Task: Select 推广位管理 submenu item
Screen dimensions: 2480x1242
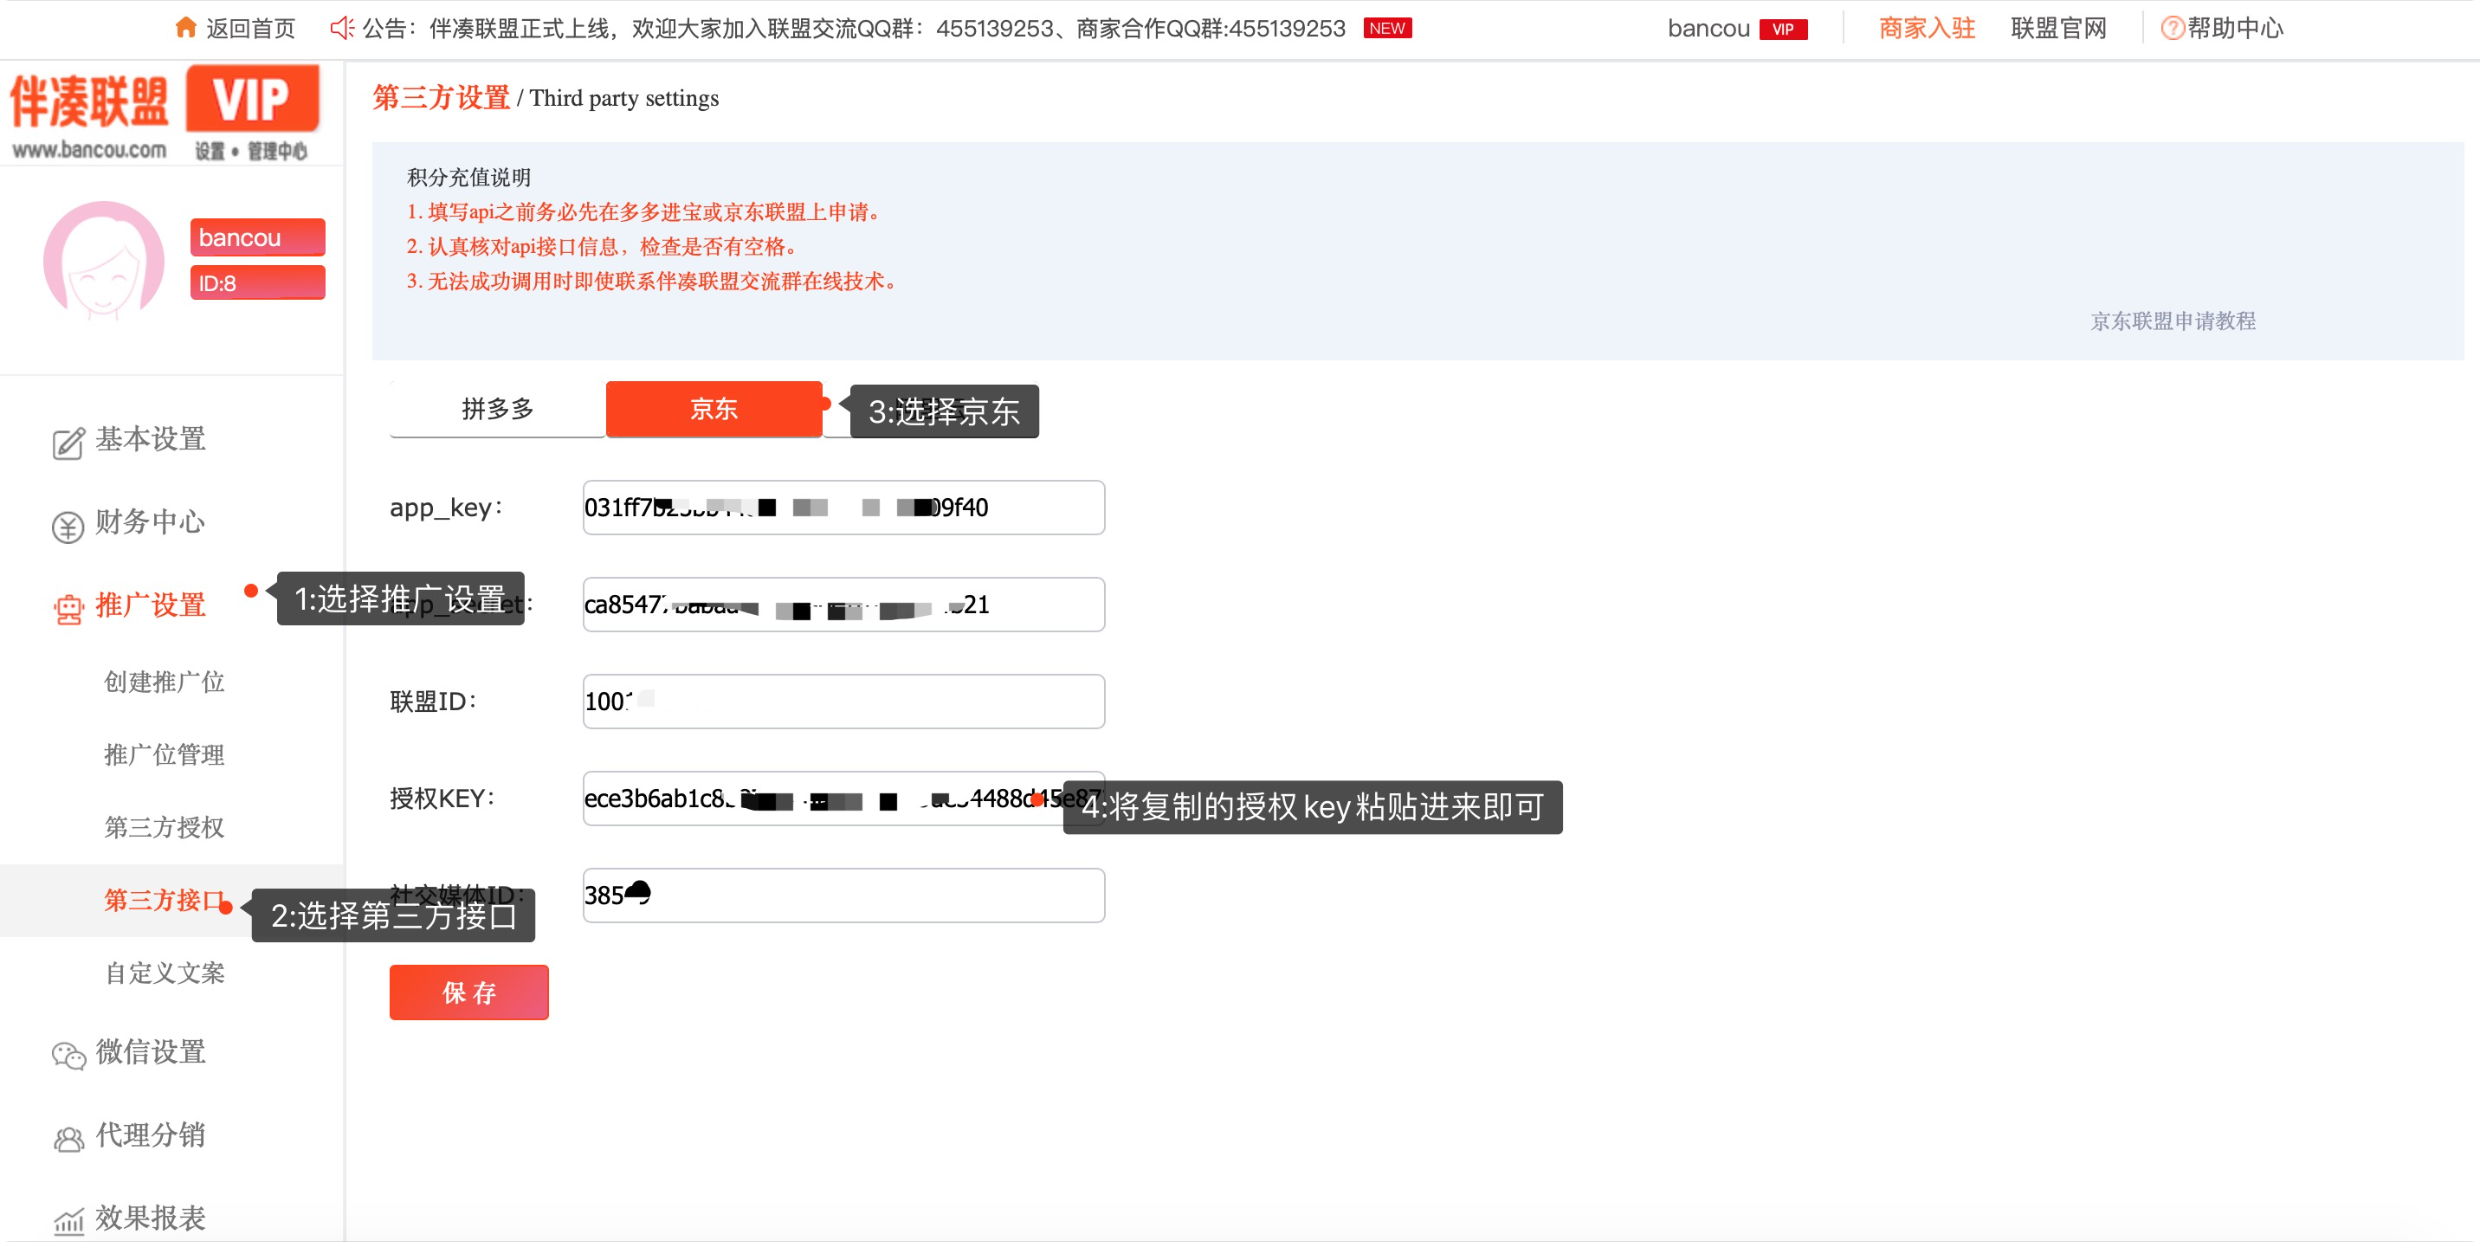Action: click(164, 755)
